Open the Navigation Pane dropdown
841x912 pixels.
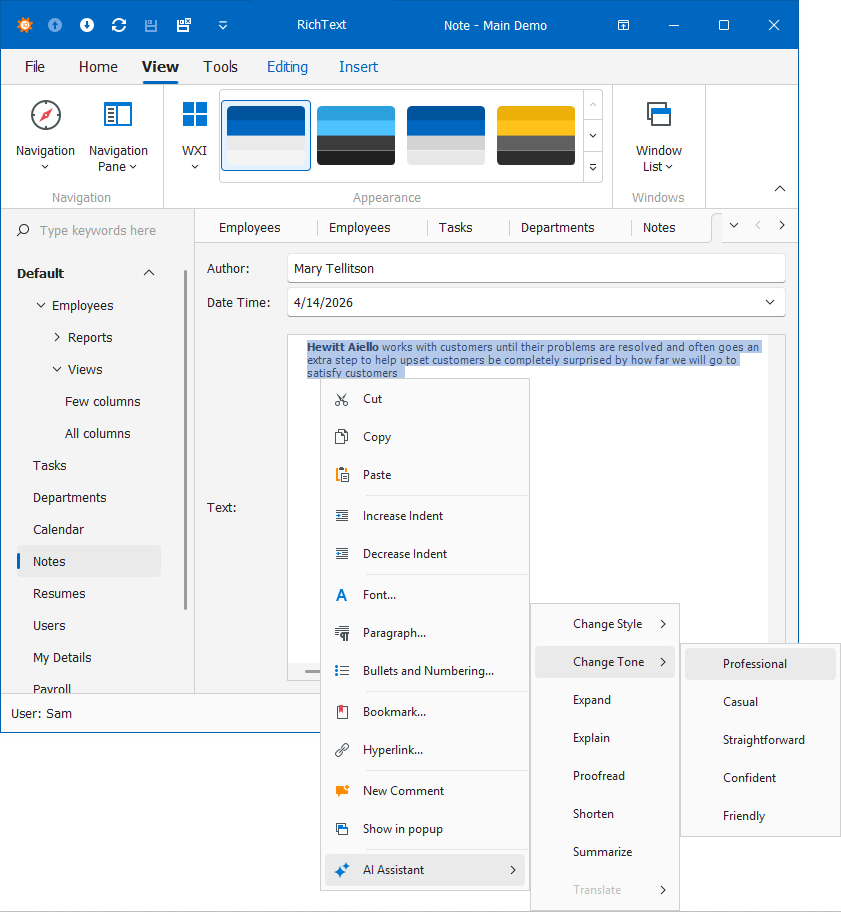118,136
